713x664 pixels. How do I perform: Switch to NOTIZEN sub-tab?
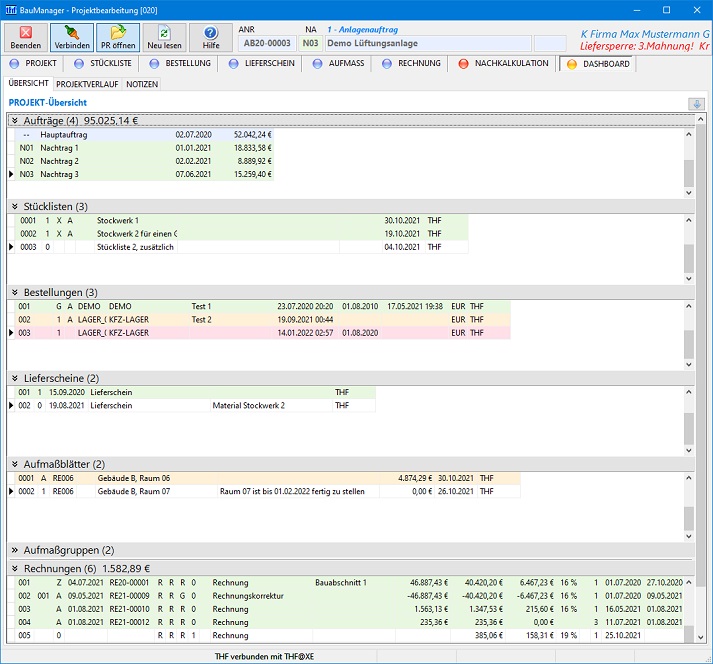142,84
